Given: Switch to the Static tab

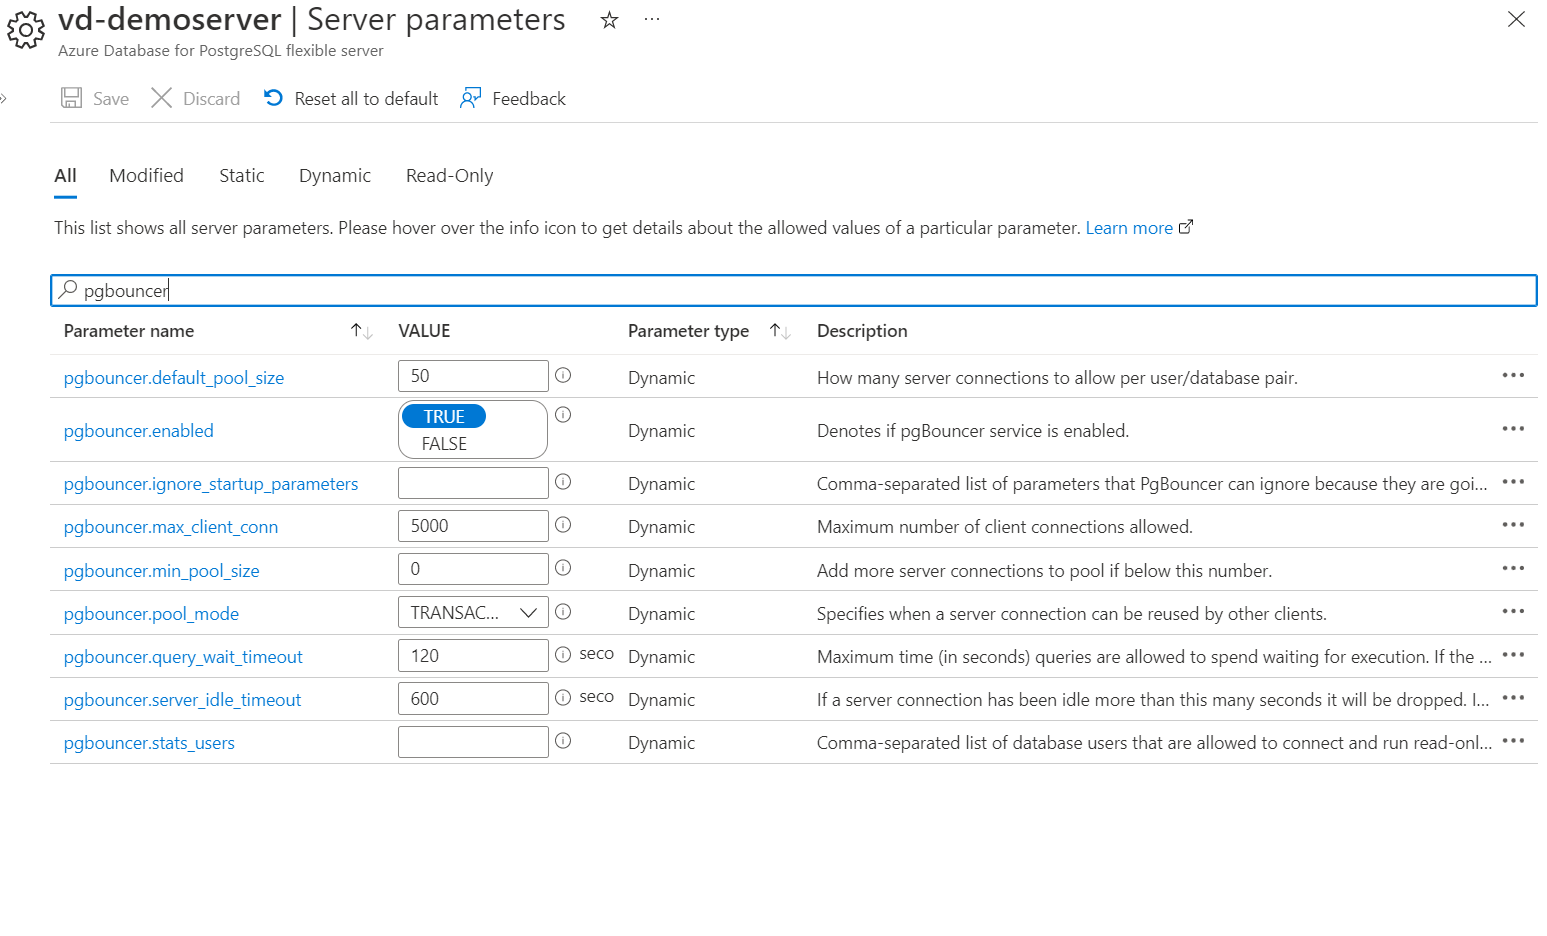Looking at the screenshot, I should coord(242,175).
